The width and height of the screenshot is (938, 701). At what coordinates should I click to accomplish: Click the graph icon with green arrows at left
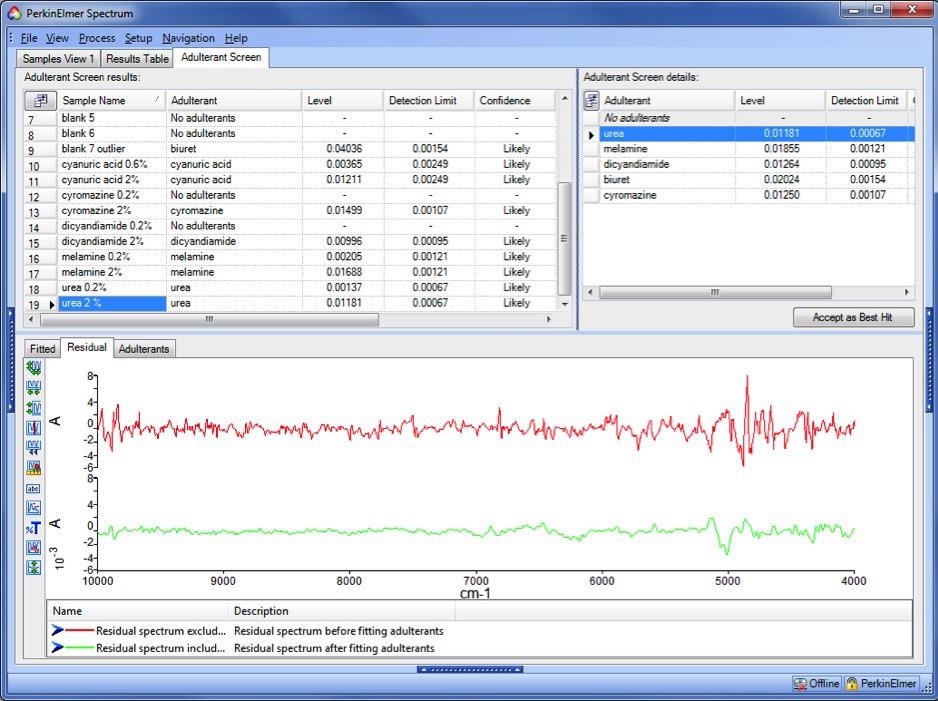pos(34,408)
